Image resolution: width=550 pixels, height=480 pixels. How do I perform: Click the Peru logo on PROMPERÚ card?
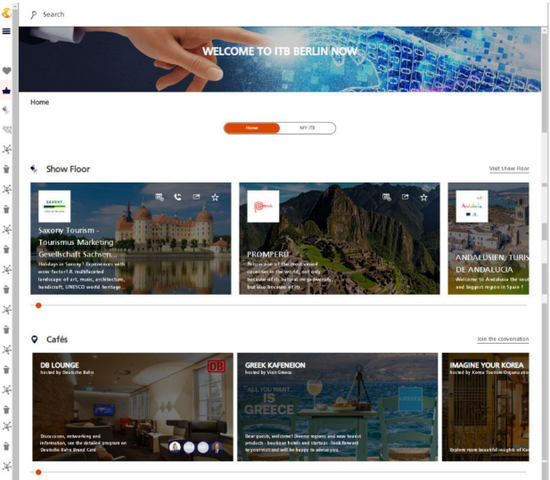tap(263, 206)
